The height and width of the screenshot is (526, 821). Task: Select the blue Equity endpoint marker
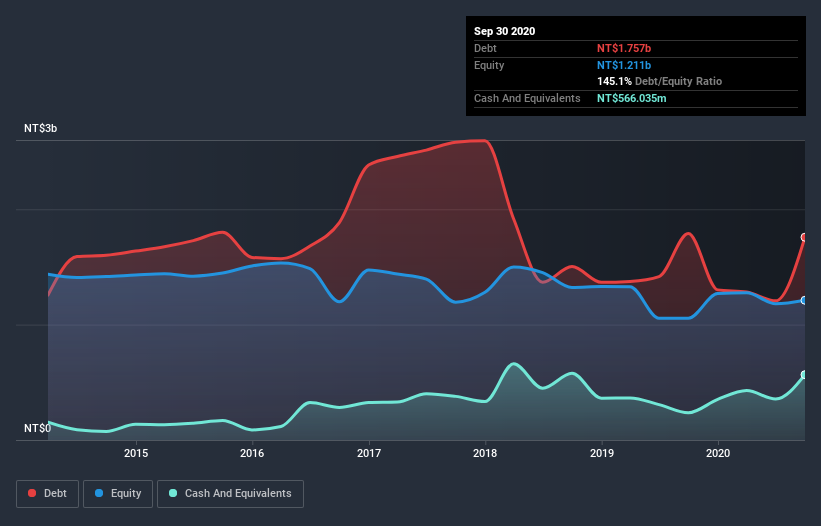coord(804,300)
